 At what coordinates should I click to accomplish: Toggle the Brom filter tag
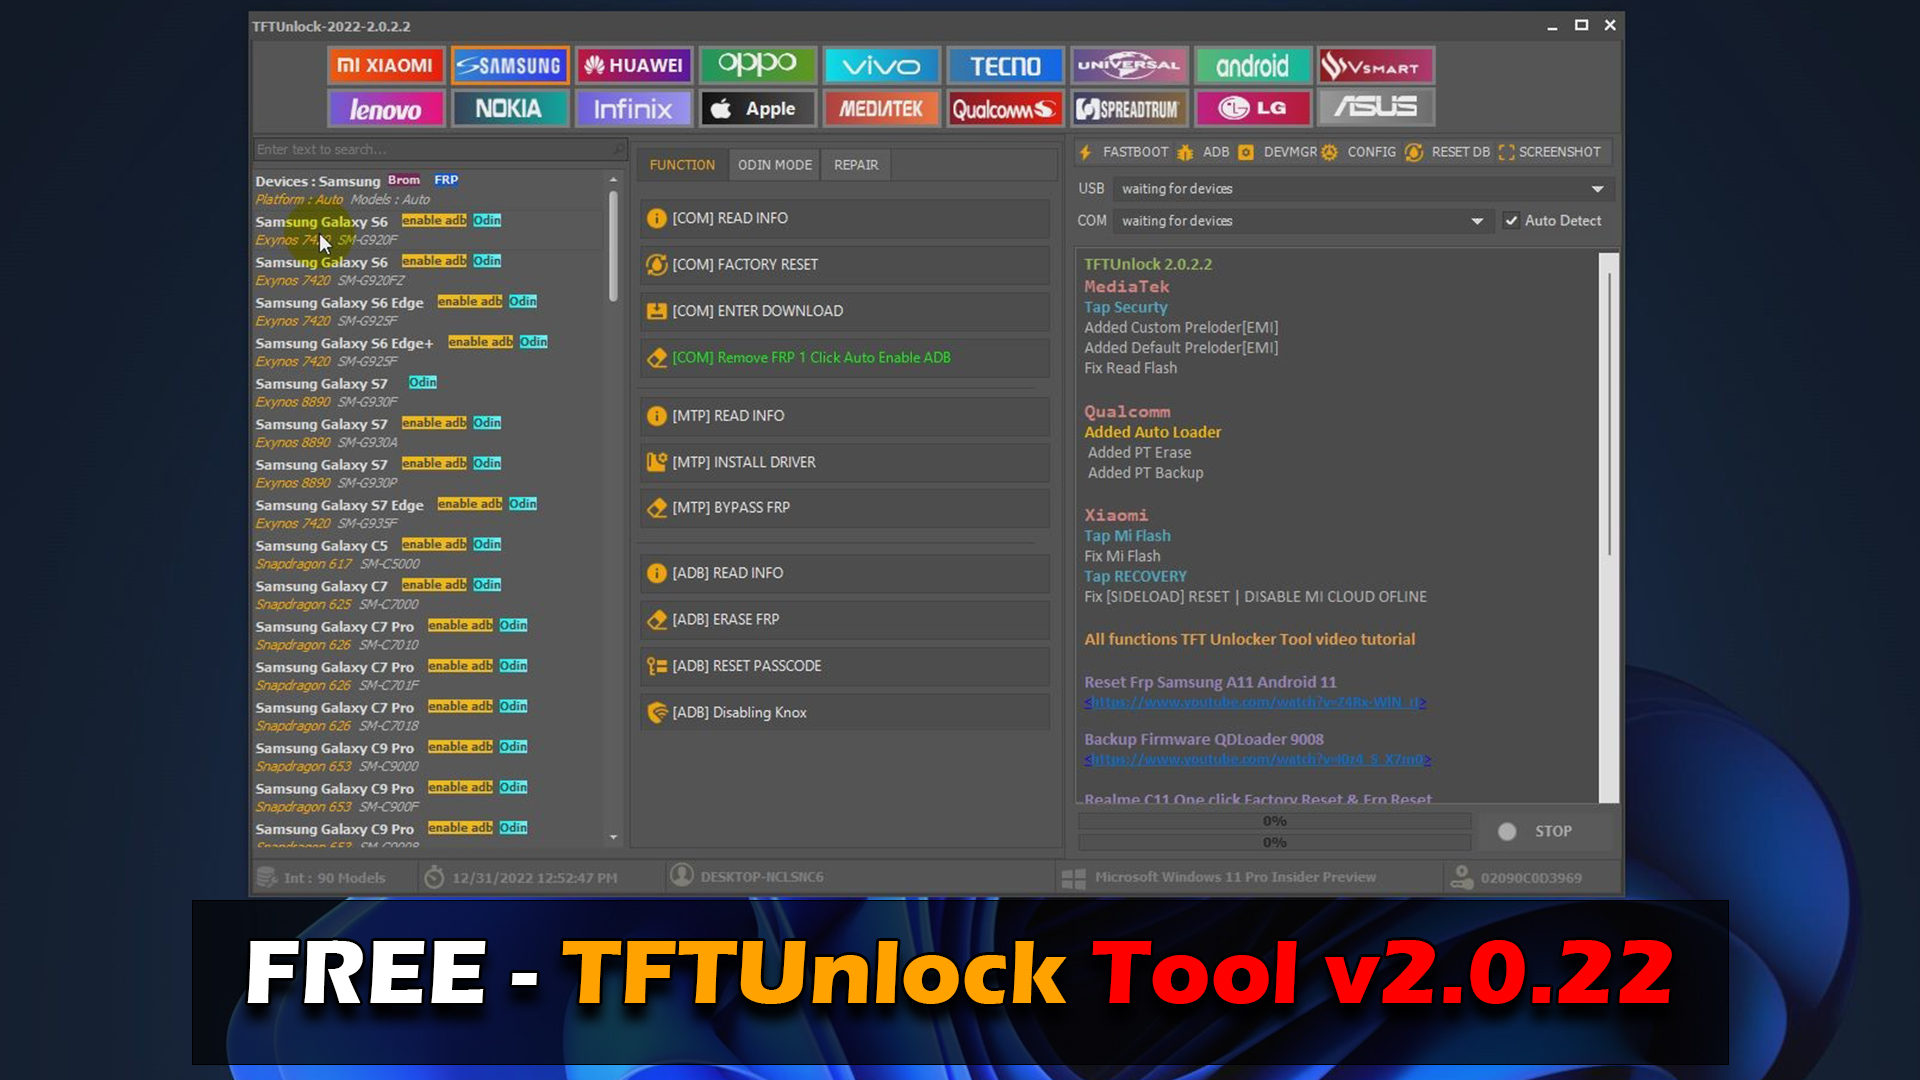coord(404,180)
